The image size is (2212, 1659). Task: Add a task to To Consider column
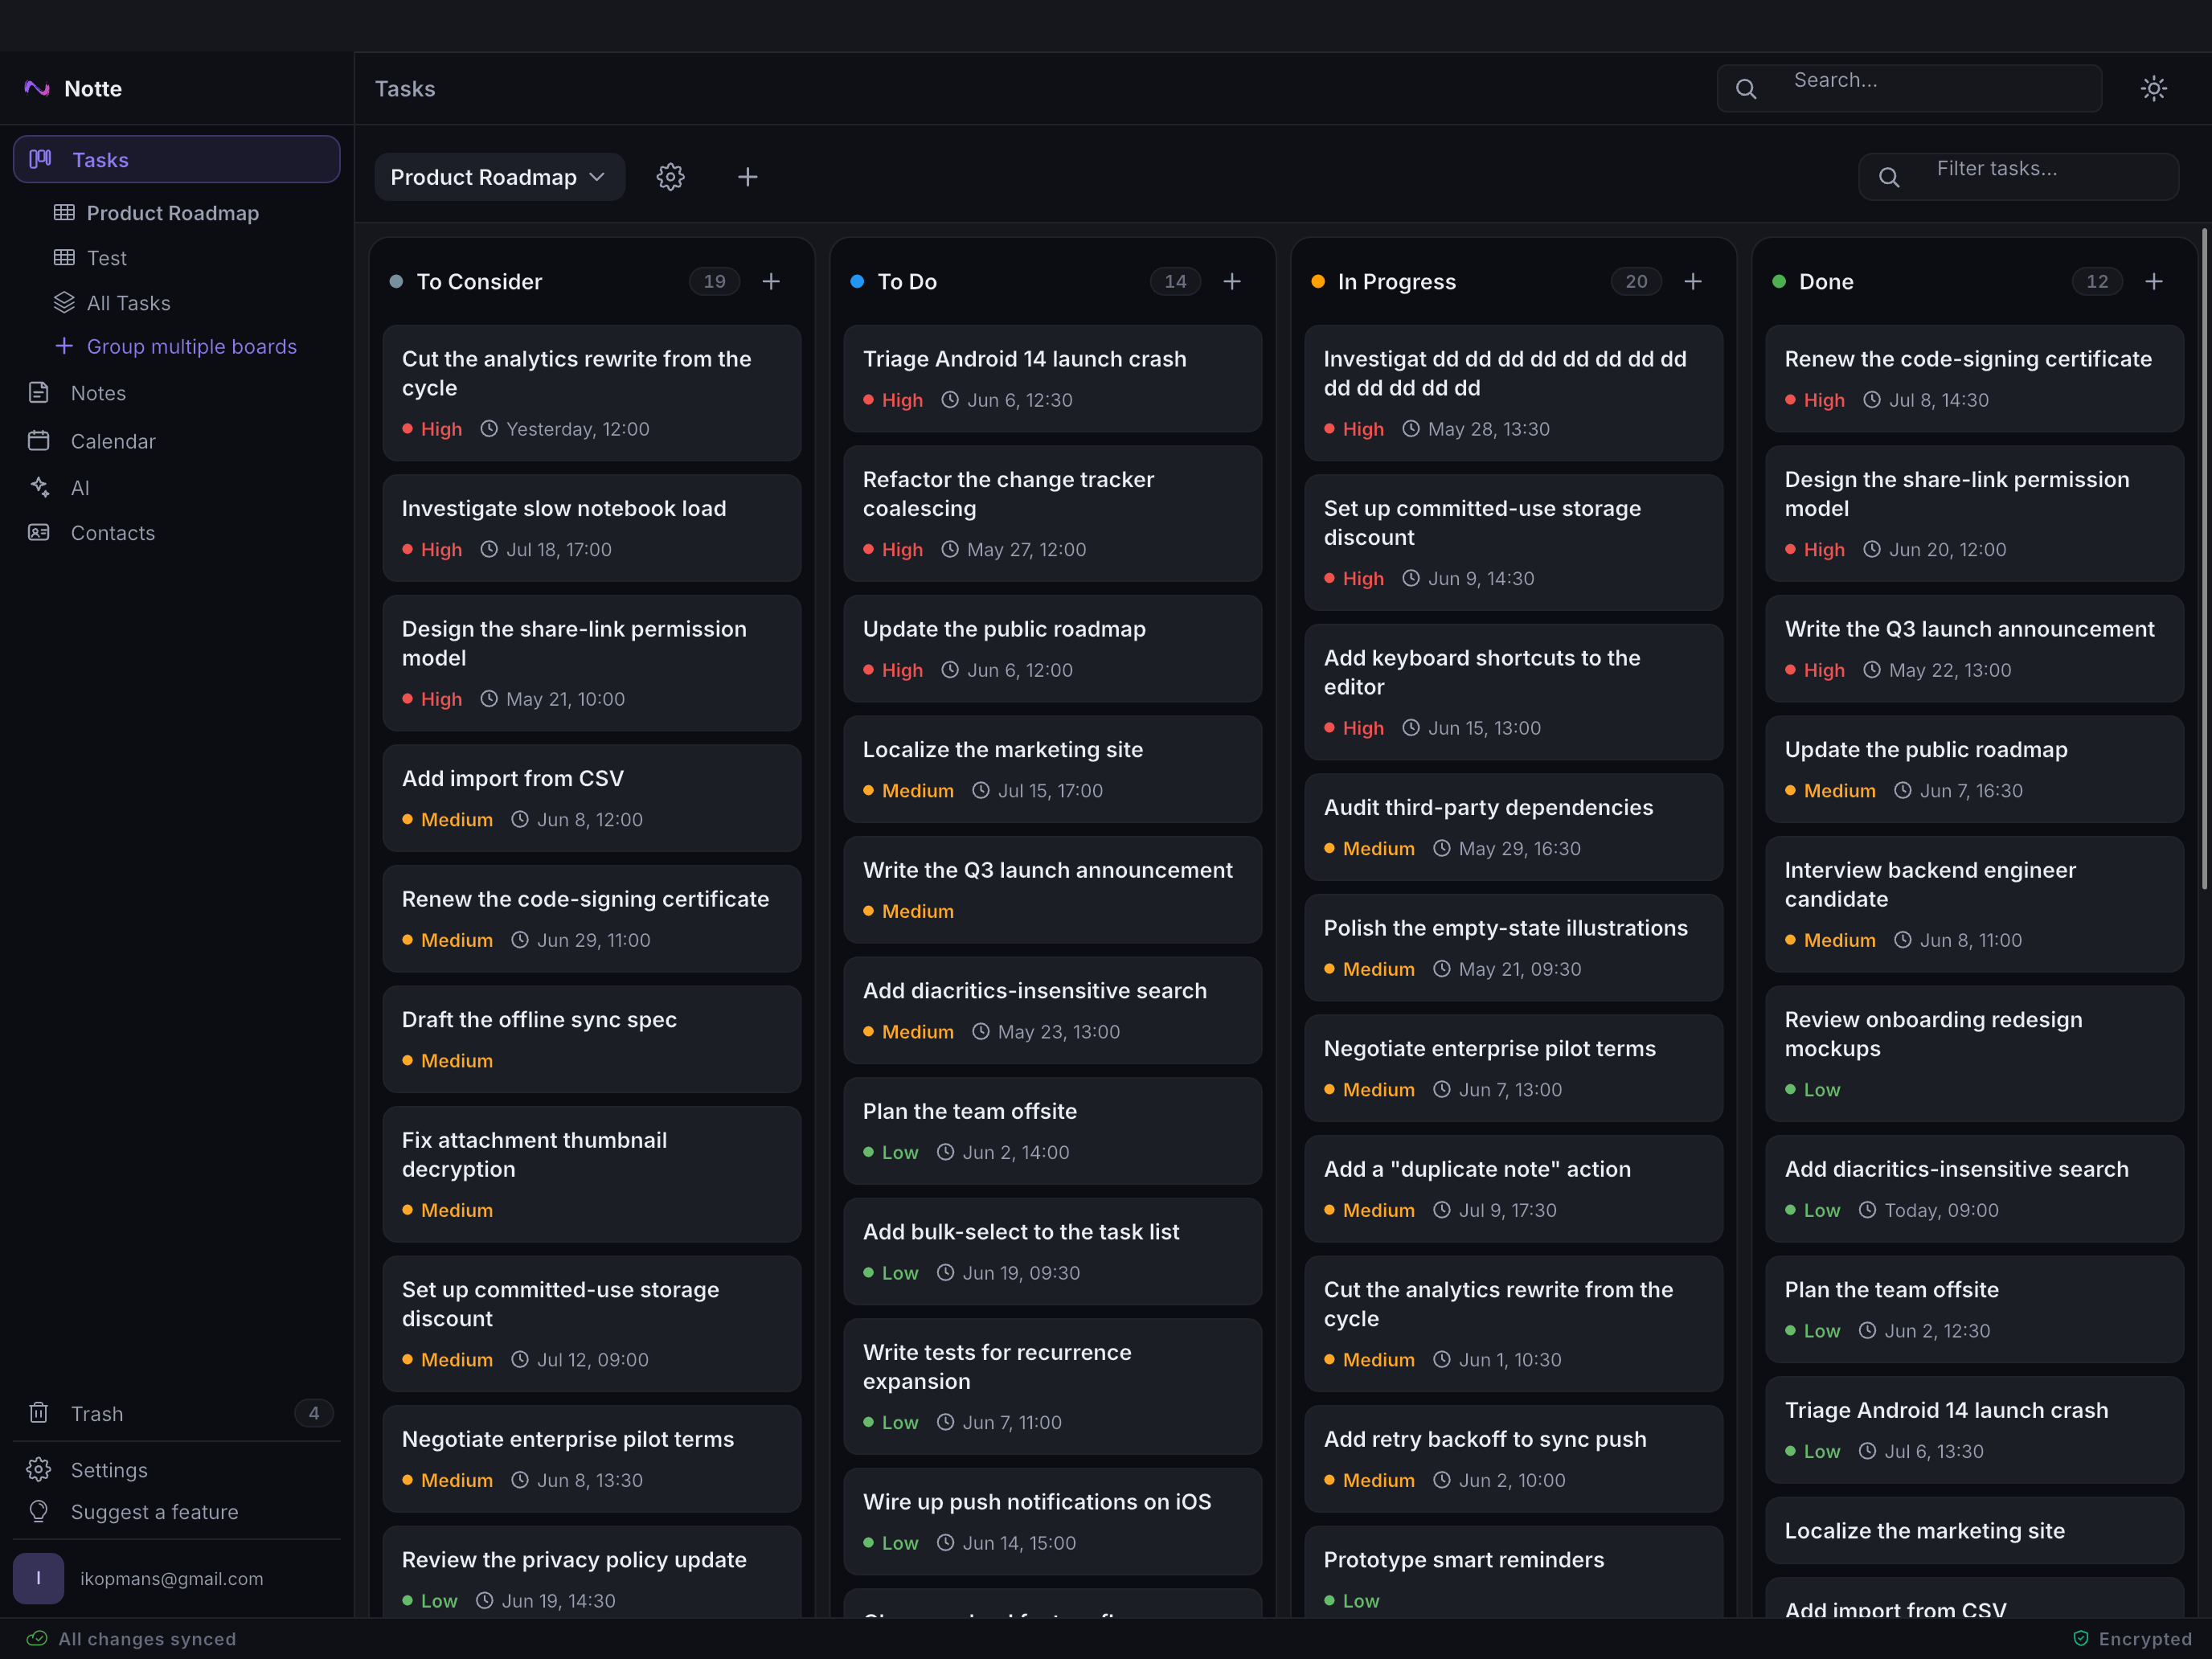coord(771,282)
